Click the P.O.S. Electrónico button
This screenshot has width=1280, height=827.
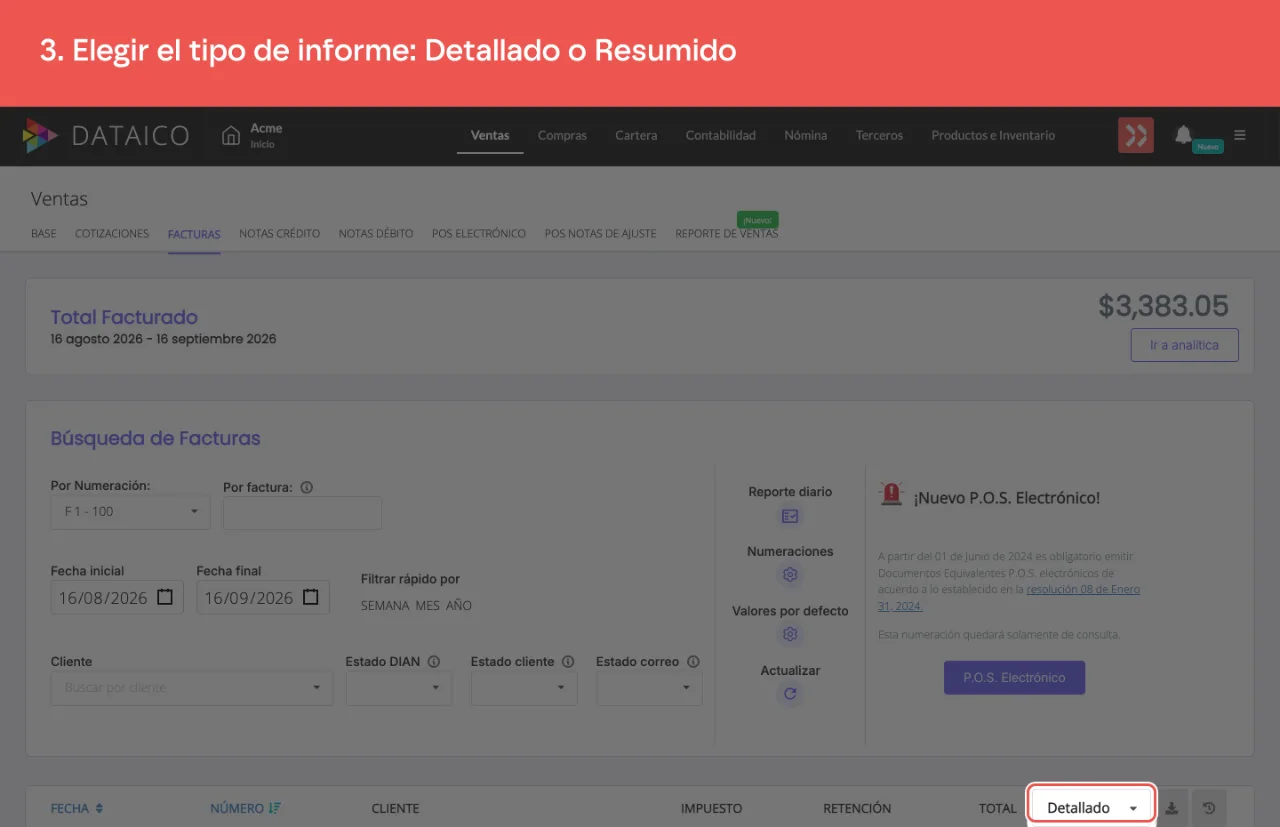(1014, 677)
